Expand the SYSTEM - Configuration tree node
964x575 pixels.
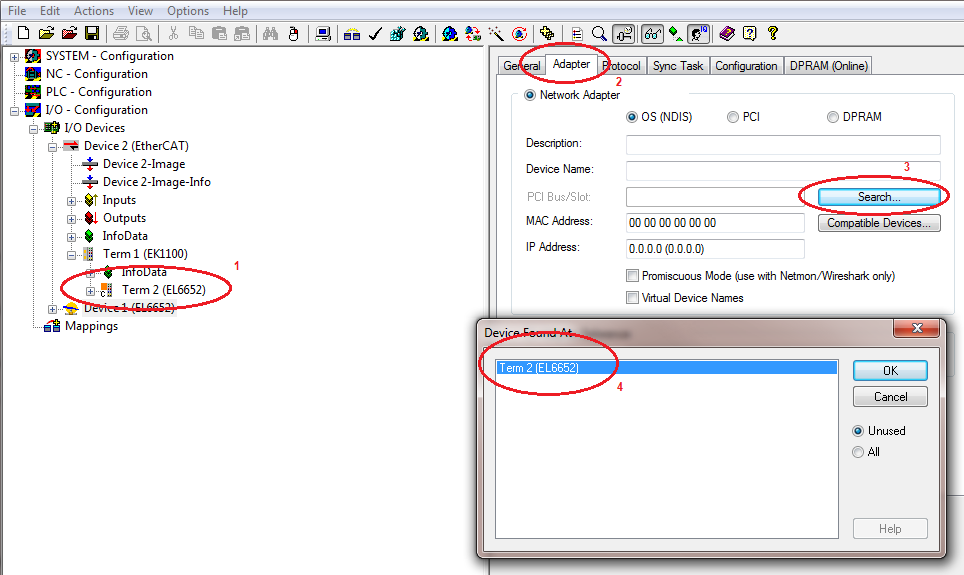[14, 57]
